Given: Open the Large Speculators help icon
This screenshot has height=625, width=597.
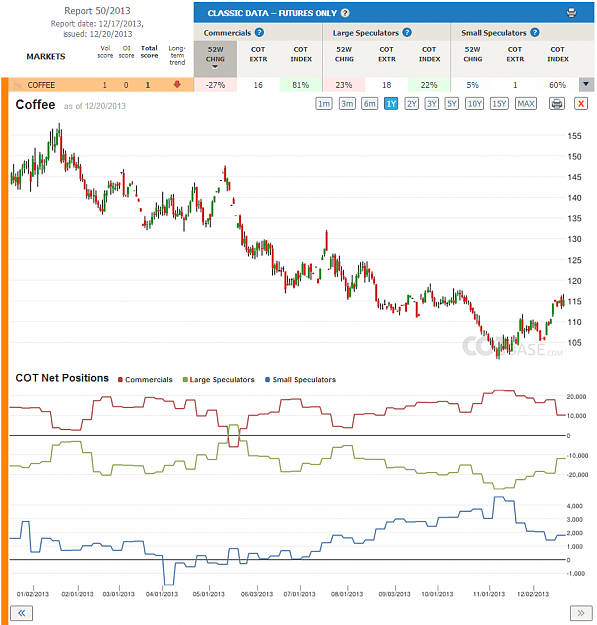Looking at the screenshot, I should pos(407,32).
